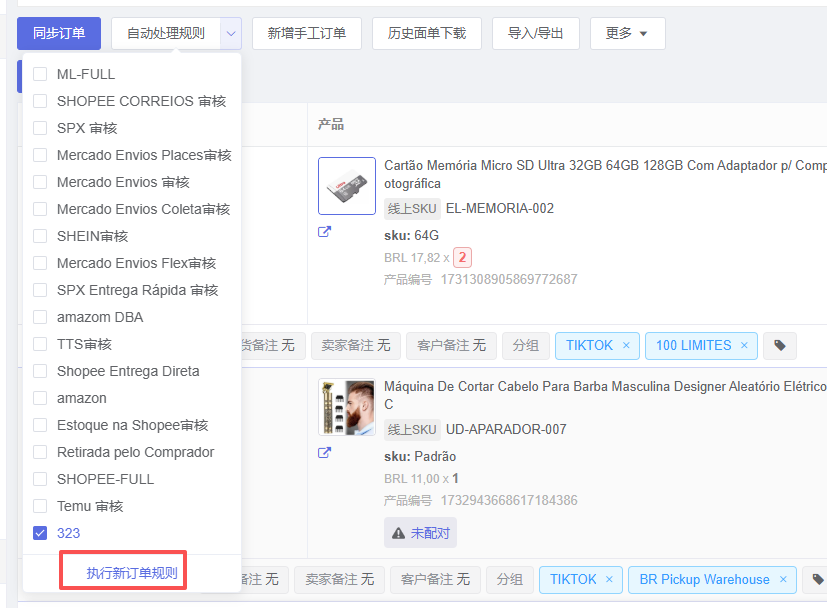The image size is (827, 608).
Task: Open external link icon under hair clipper thumbnail
Action: (x=324, y=453)
